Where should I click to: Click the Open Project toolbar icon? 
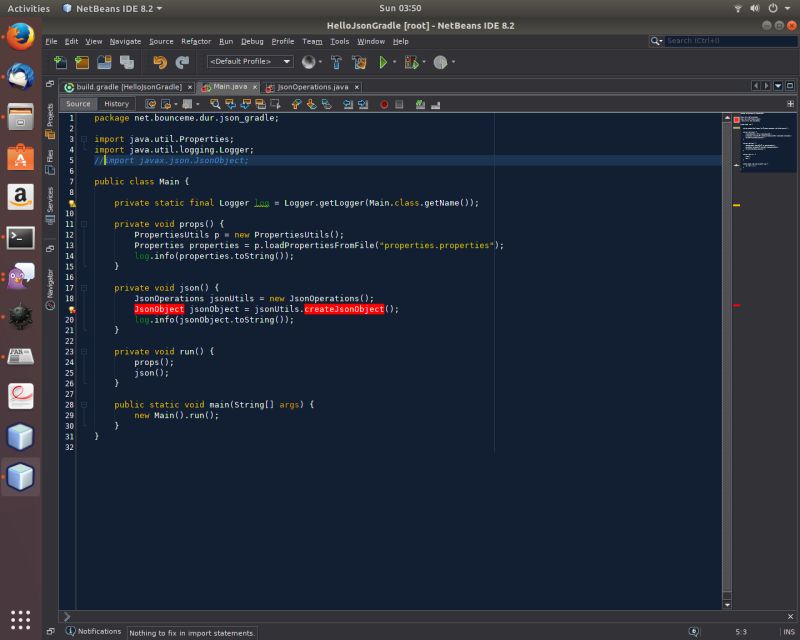coord(105,62)
